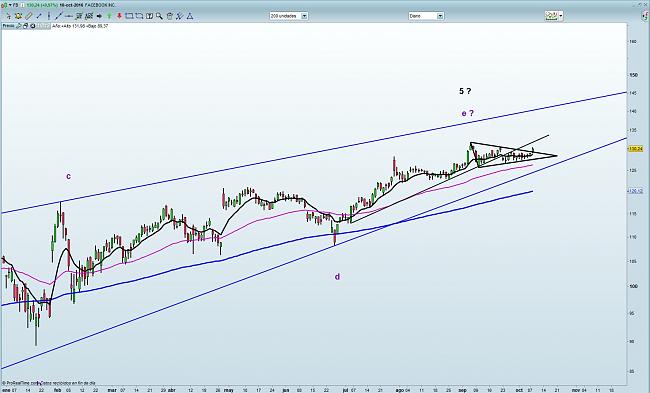Place a red down arrow marker

click(x=119, y=16)
